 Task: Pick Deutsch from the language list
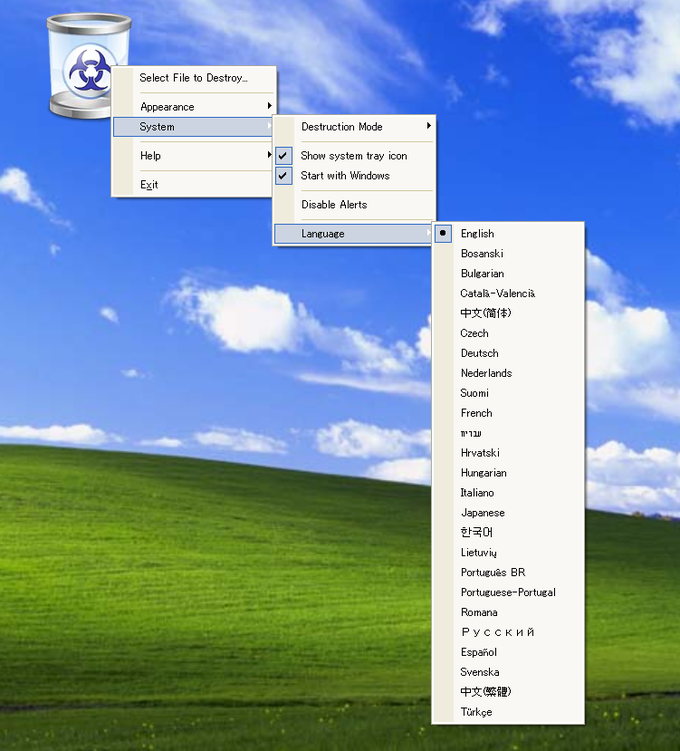coord(508,353)
